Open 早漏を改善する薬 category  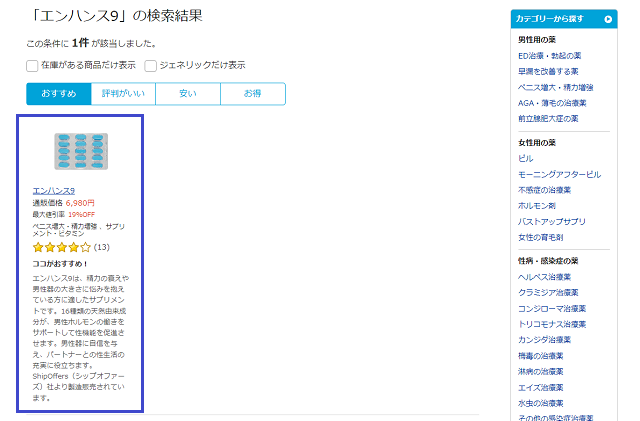click(548, 71)
